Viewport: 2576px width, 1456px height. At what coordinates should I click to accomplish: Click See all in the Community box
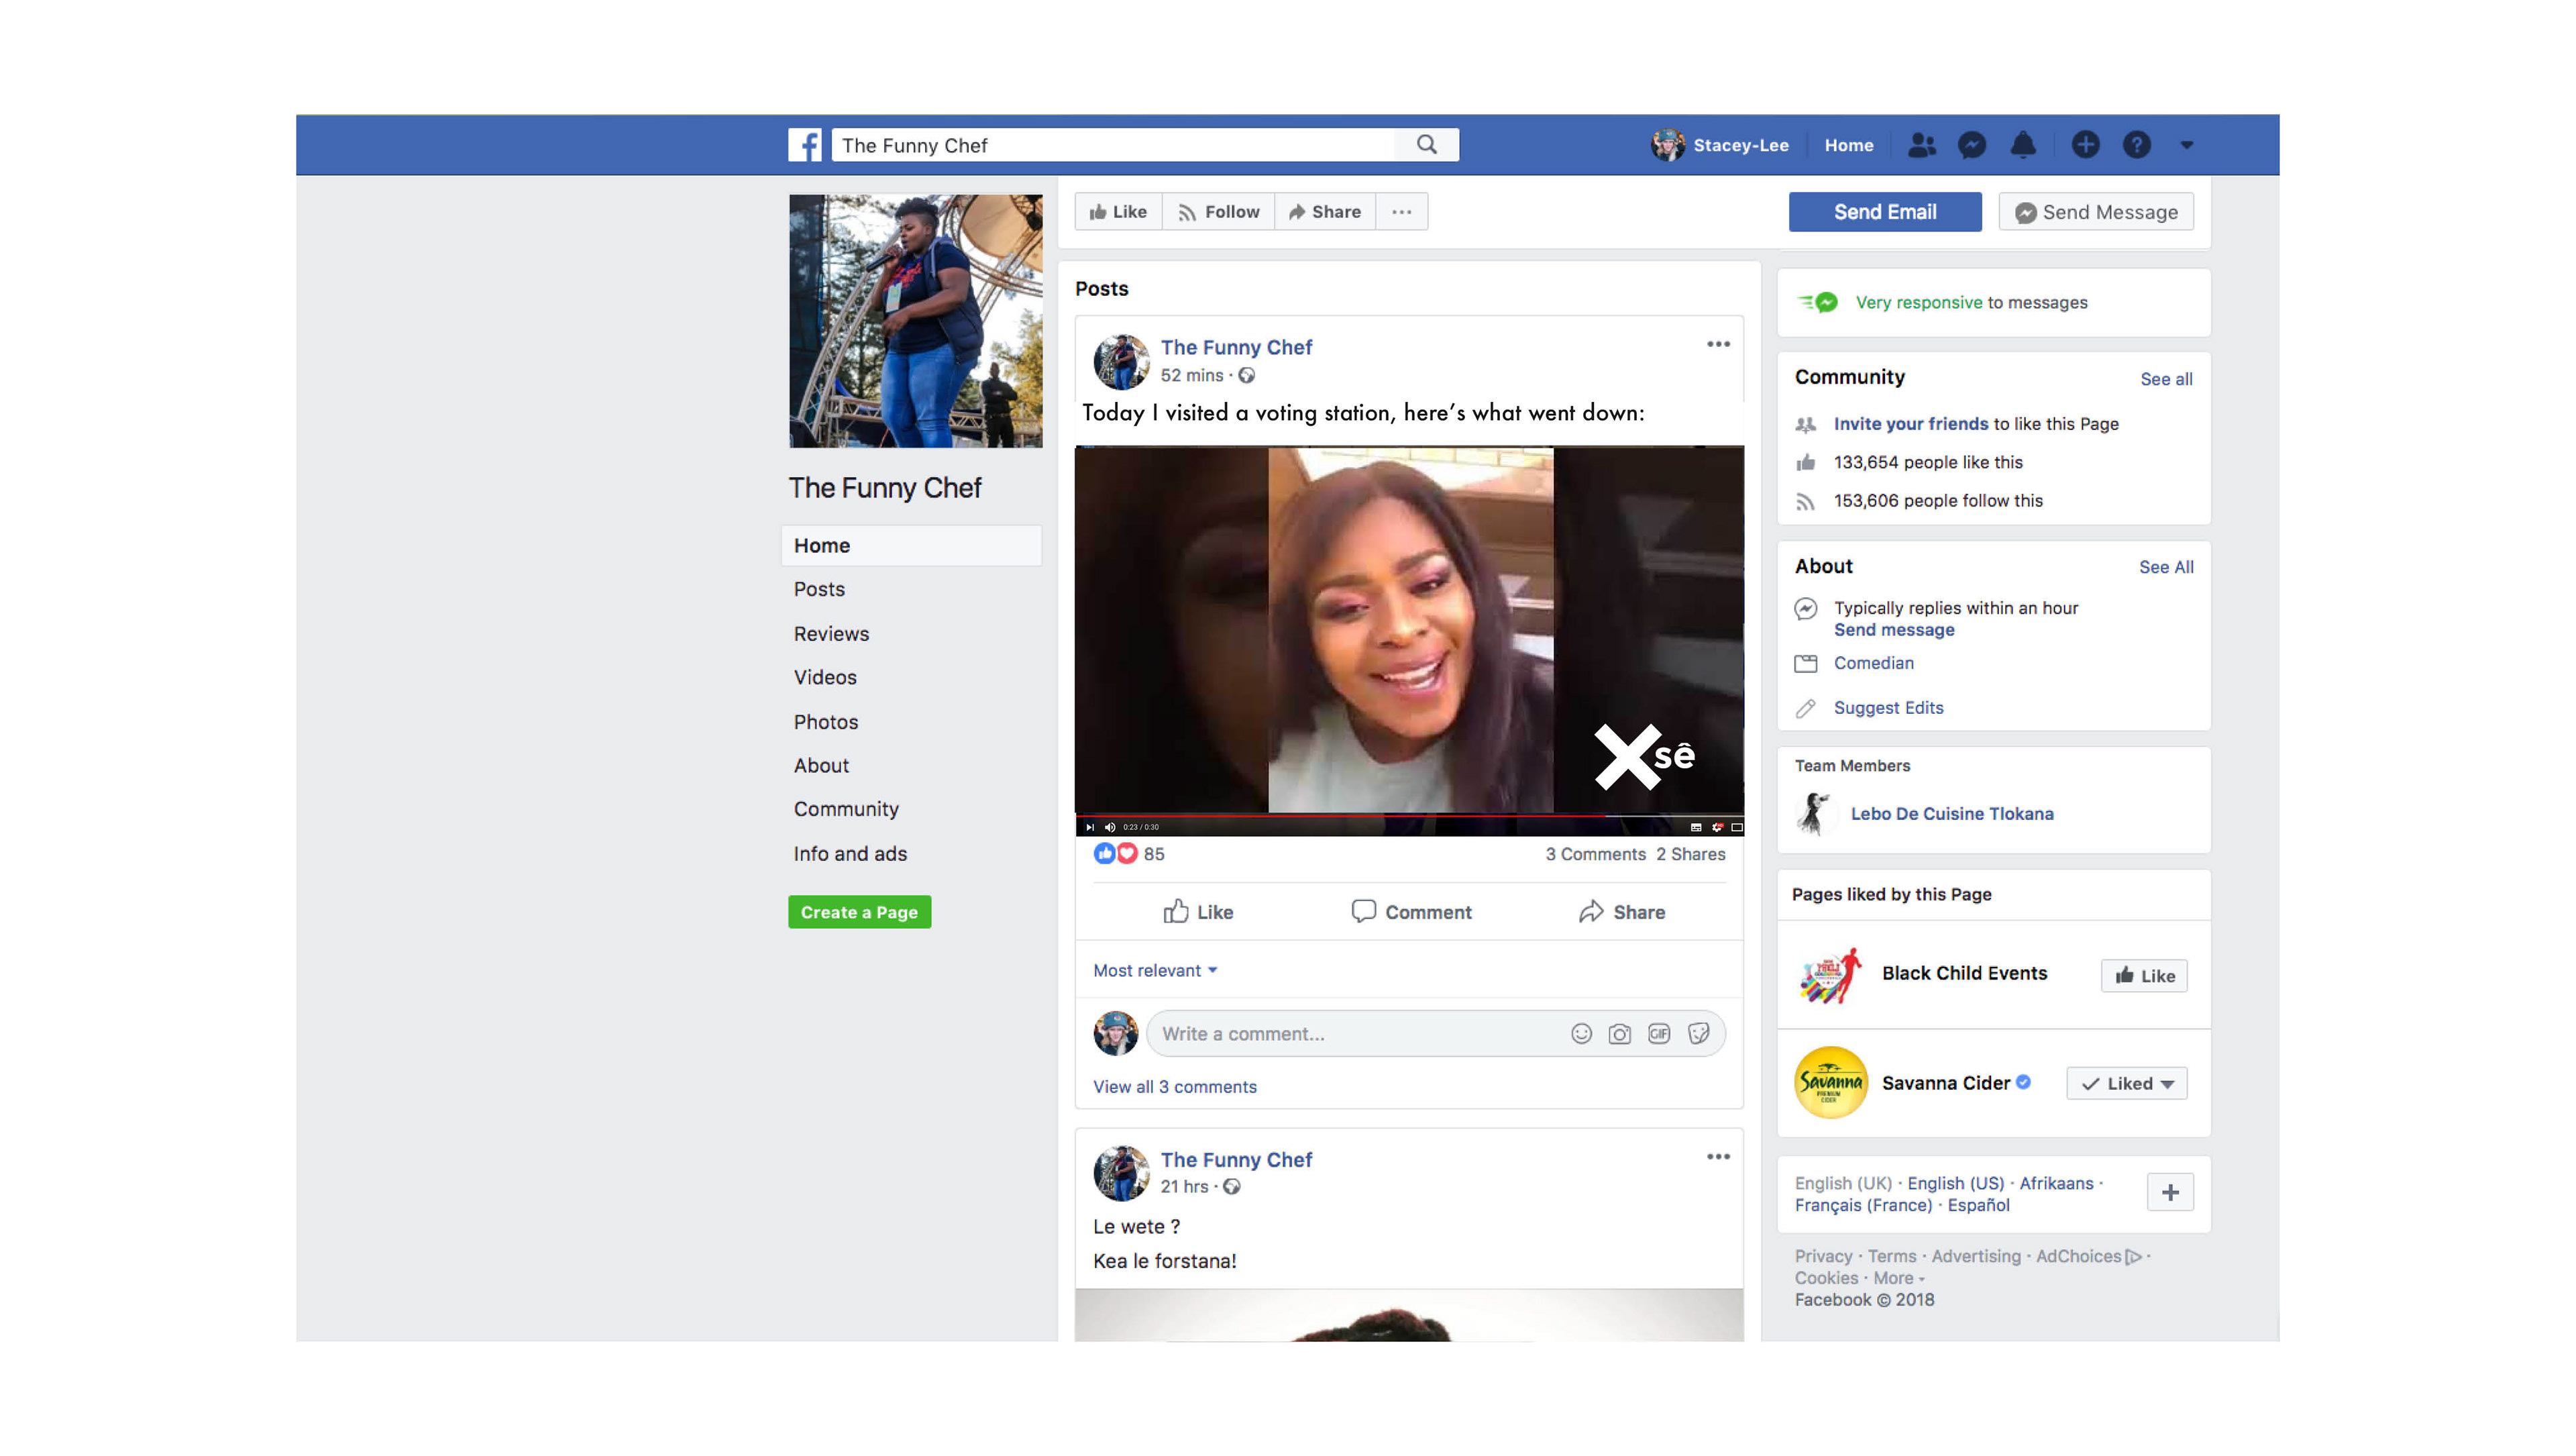[2166, 380]
